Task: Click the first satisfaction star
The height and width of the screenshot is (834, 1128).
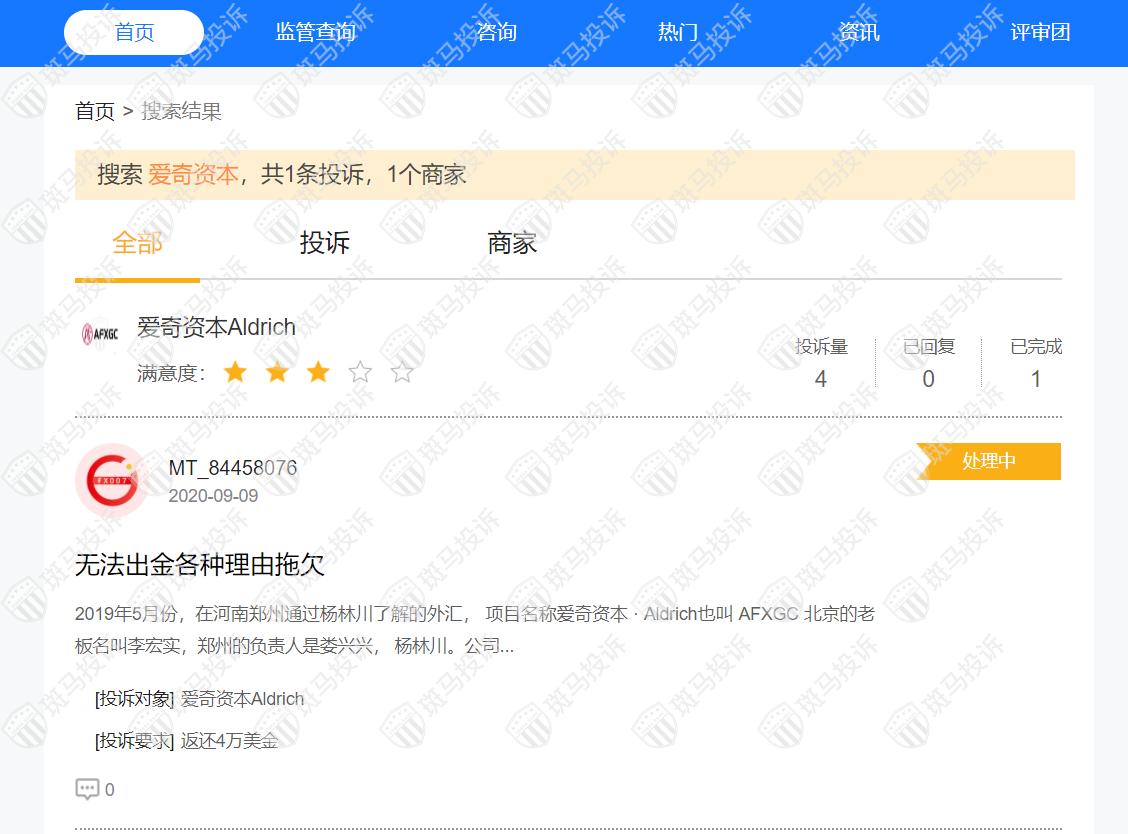Action: tap(235, 373)
